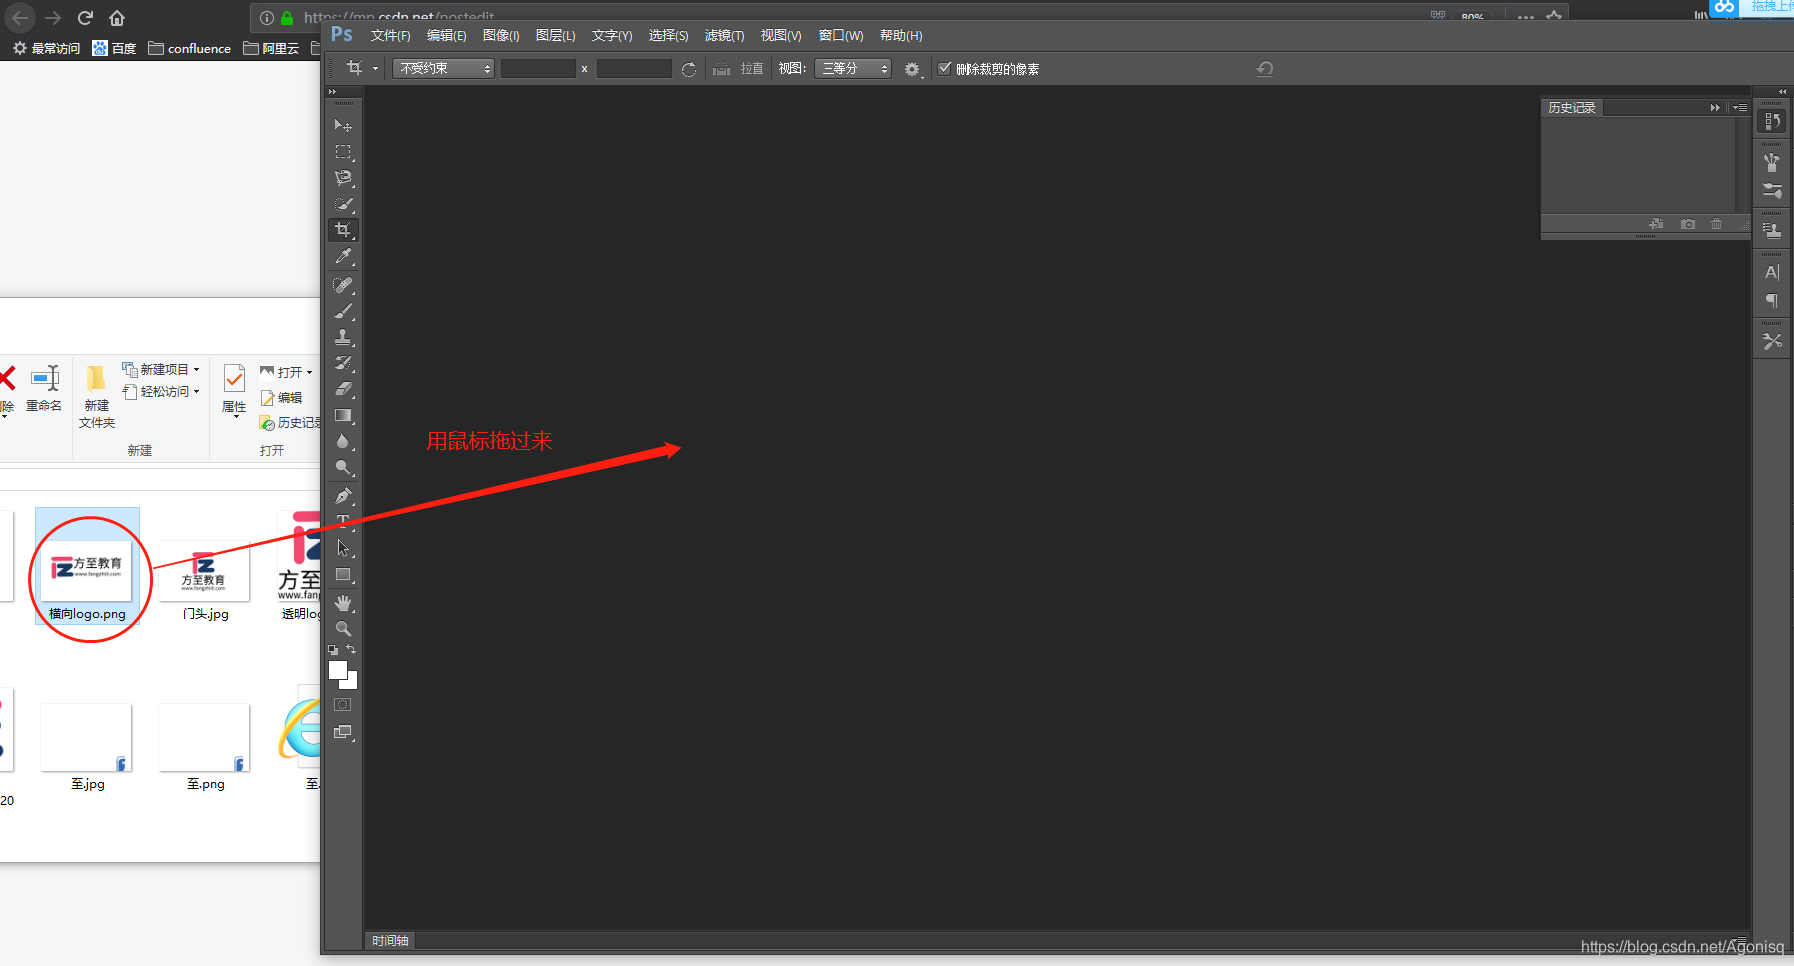Click the browser reload button
Screen dimensions: 1794x966
pos(85,18)
